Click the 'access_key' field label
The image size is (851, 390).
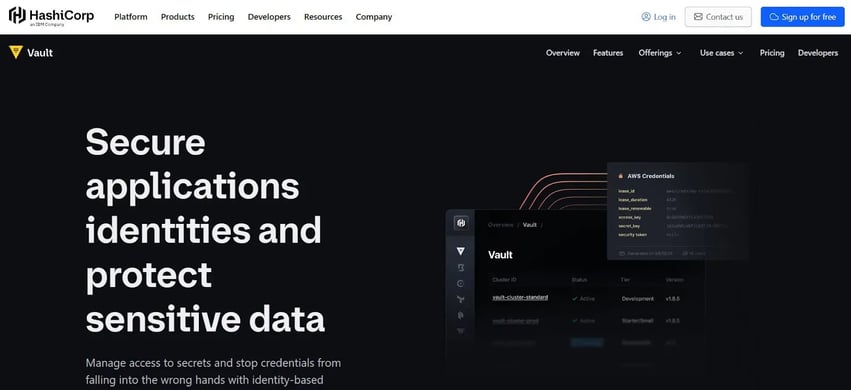point(630,217)
